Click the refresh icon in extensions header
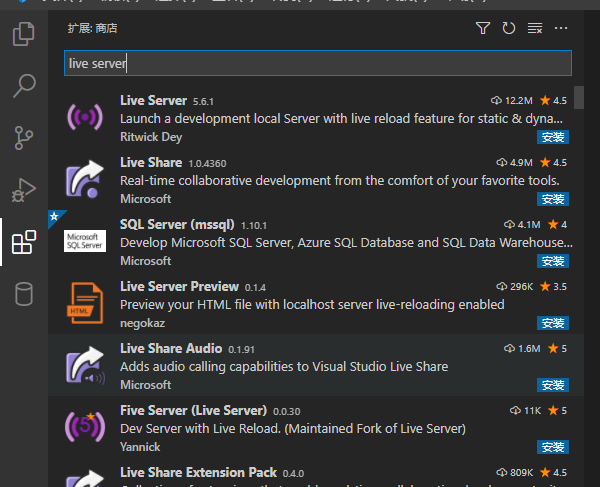Viewport: 600px width, 487px height. [509, 28]
